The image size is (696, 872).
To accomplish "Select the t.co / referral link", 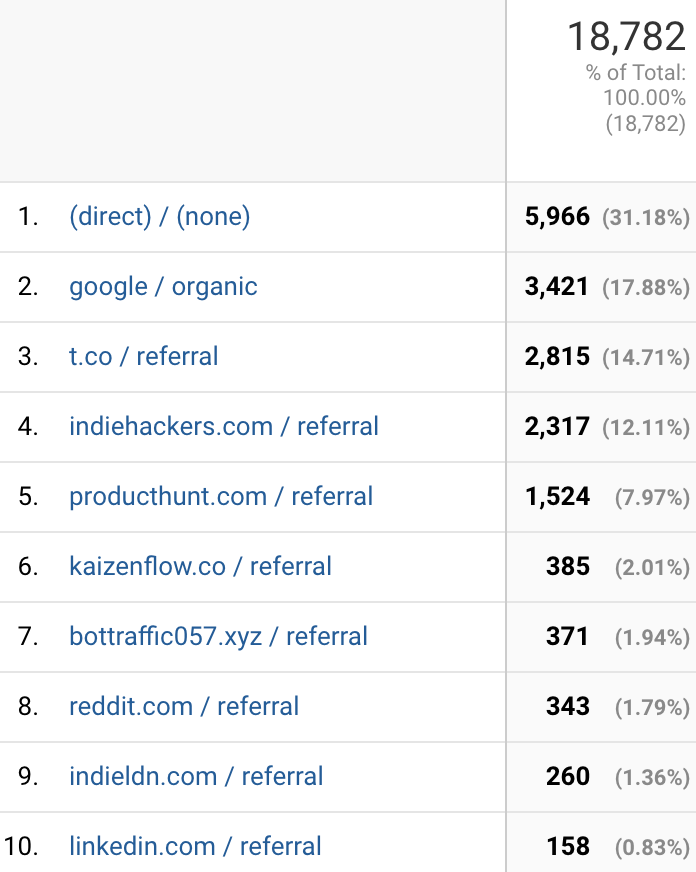I will pos(143,356).
